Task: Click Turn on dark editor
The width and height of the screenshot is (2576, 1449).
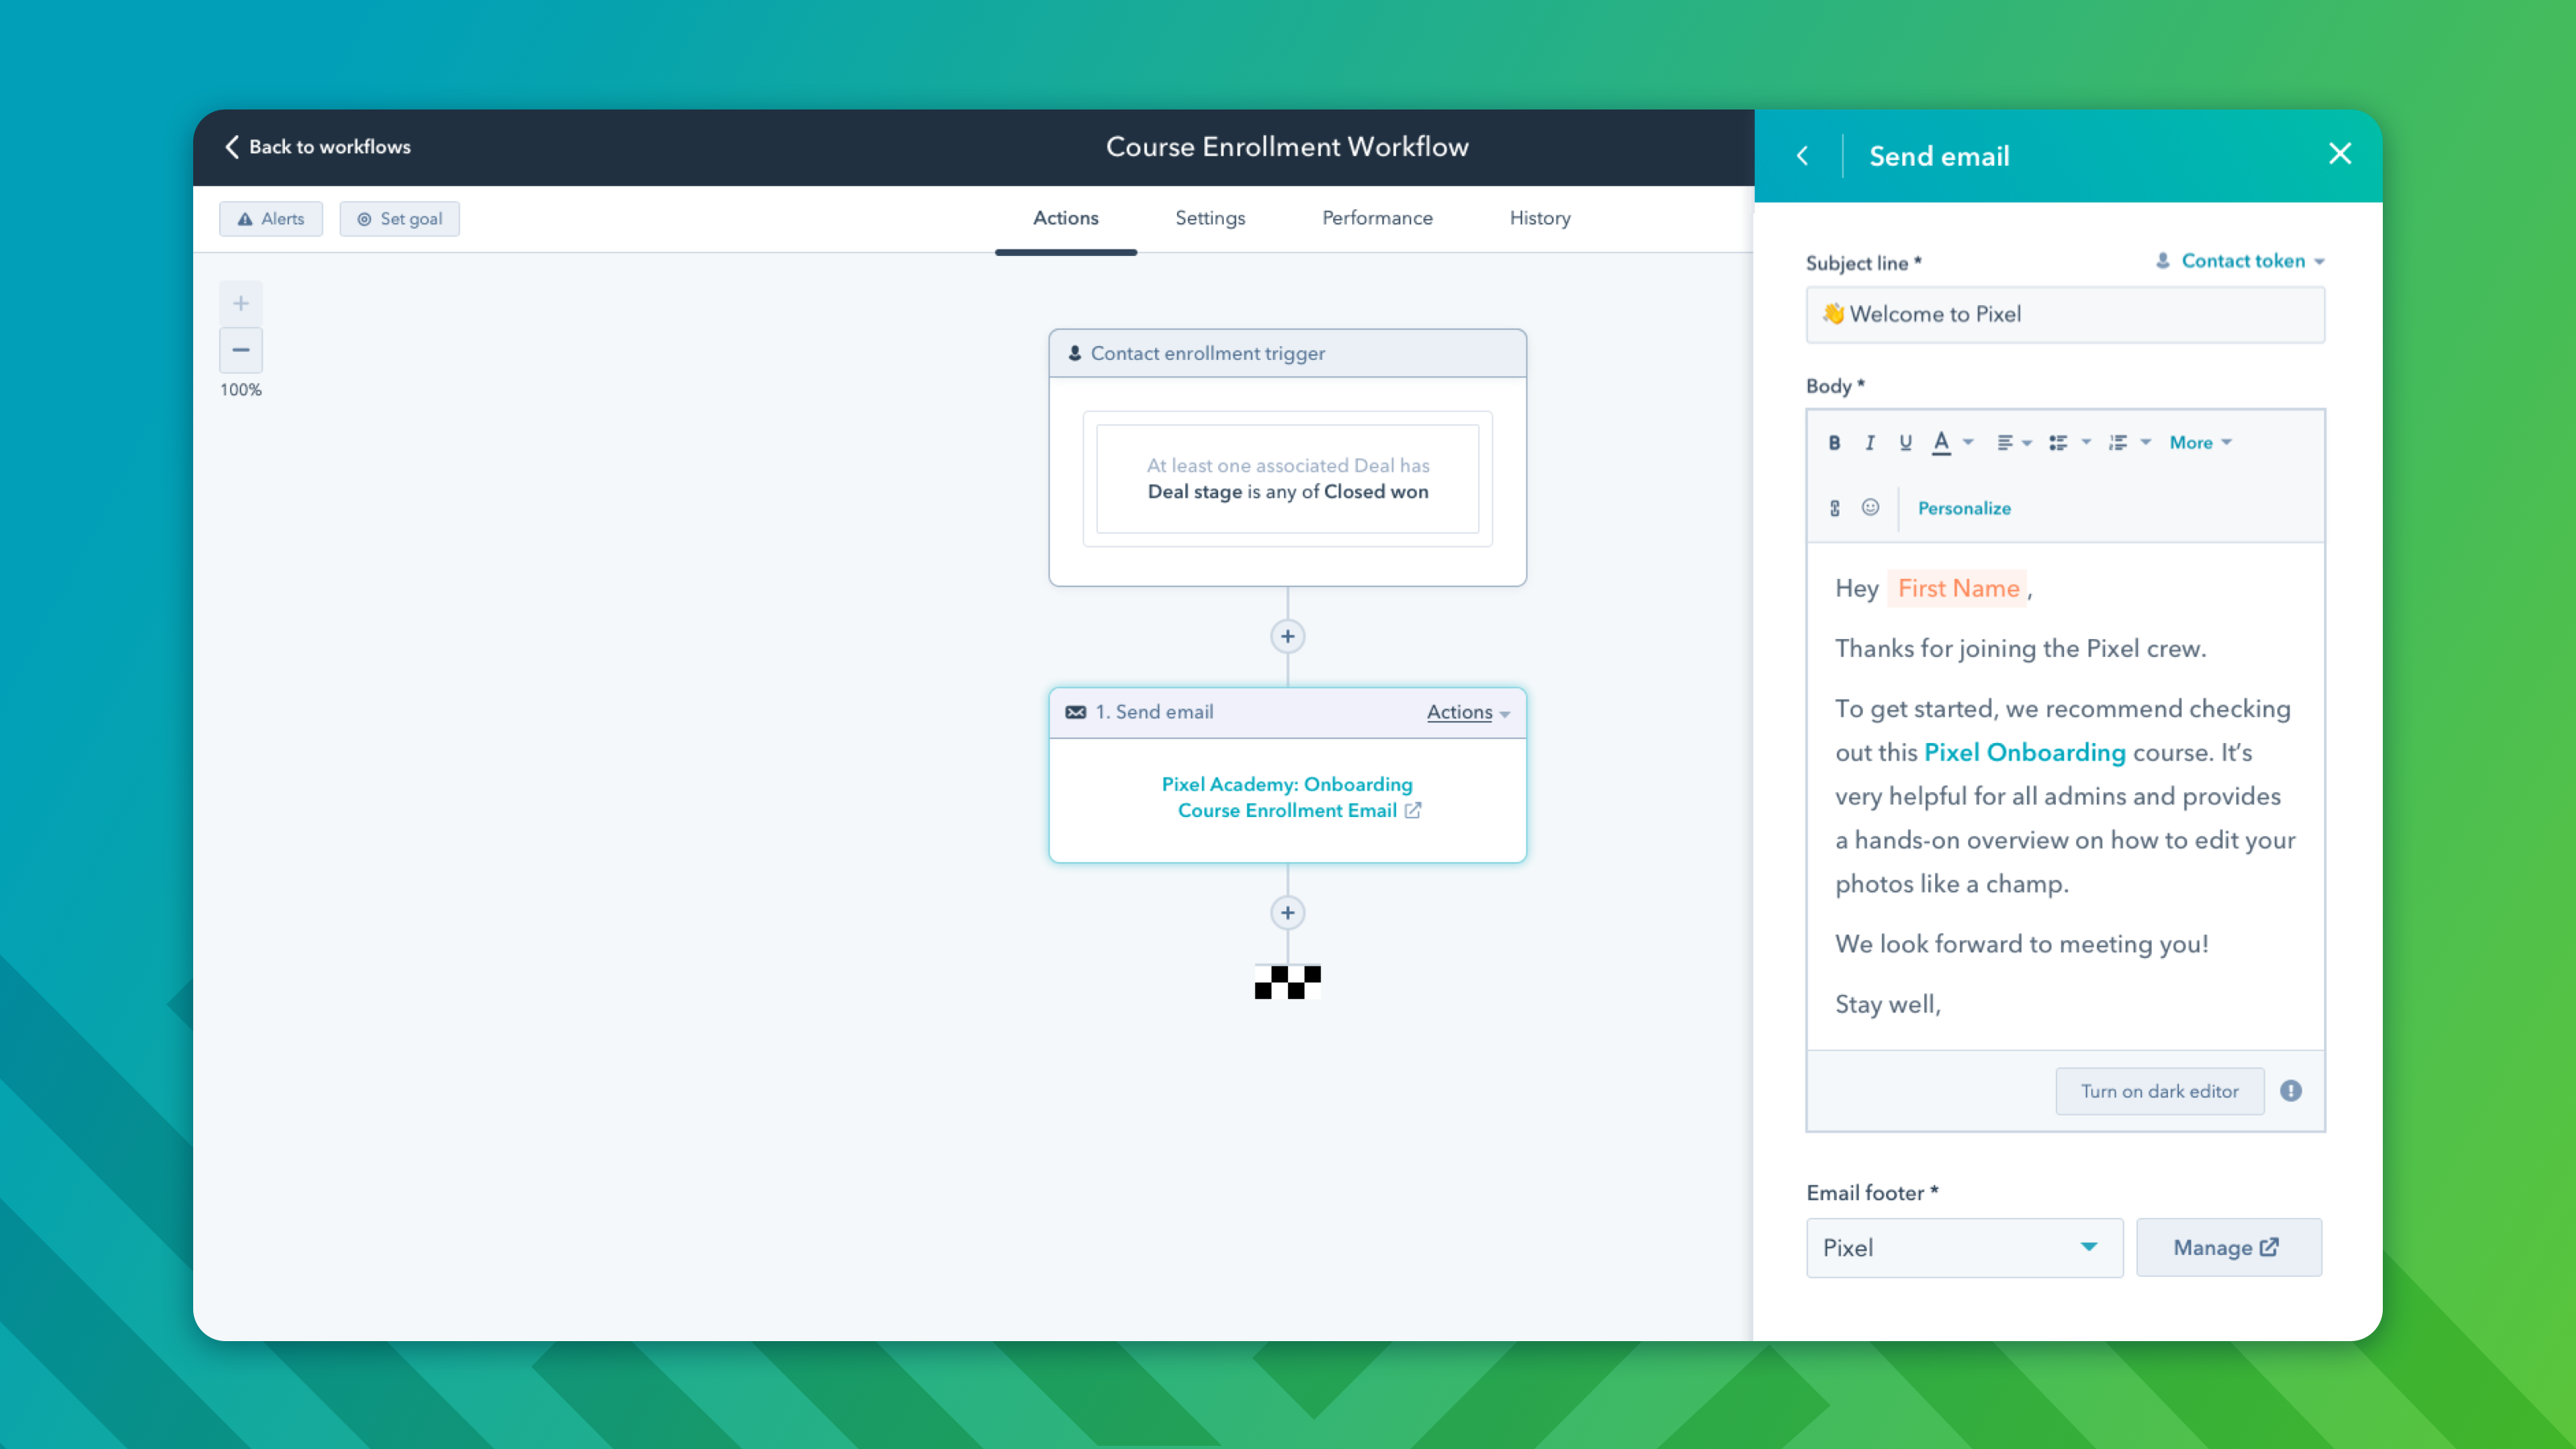Action: point(2159,1090)
